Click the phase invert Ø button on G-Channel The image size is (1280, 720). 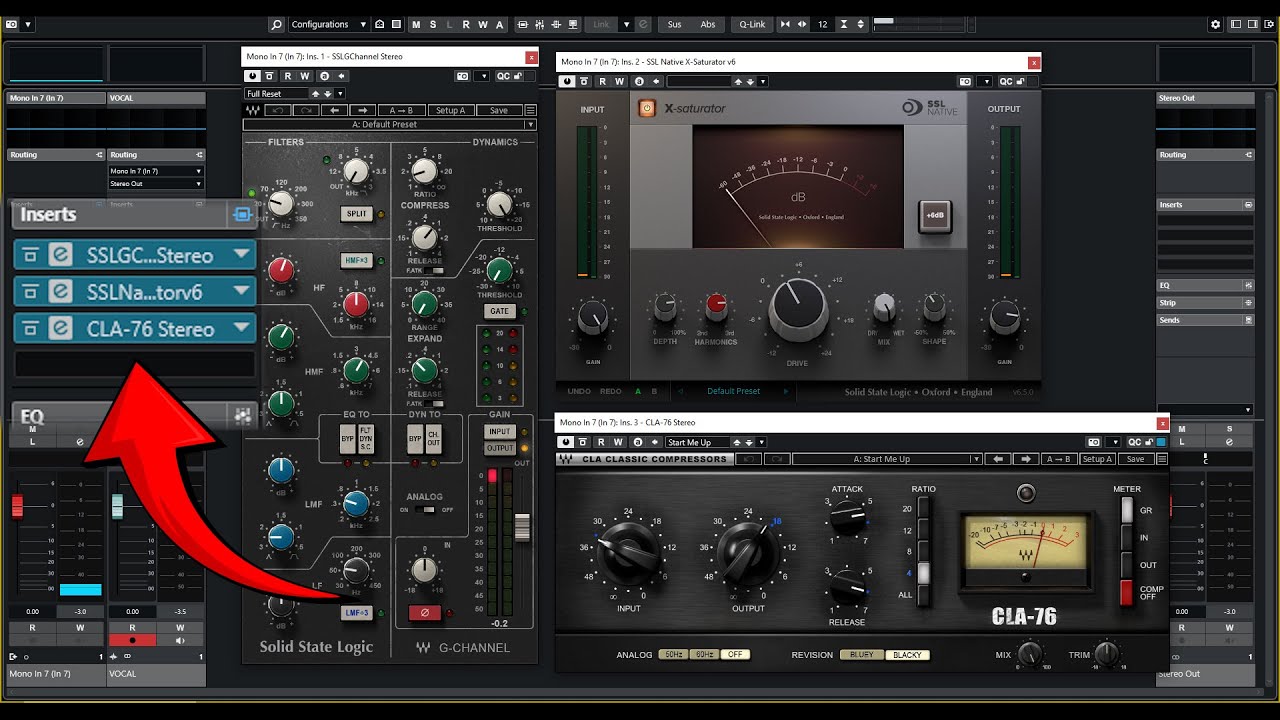click(424, 612)
